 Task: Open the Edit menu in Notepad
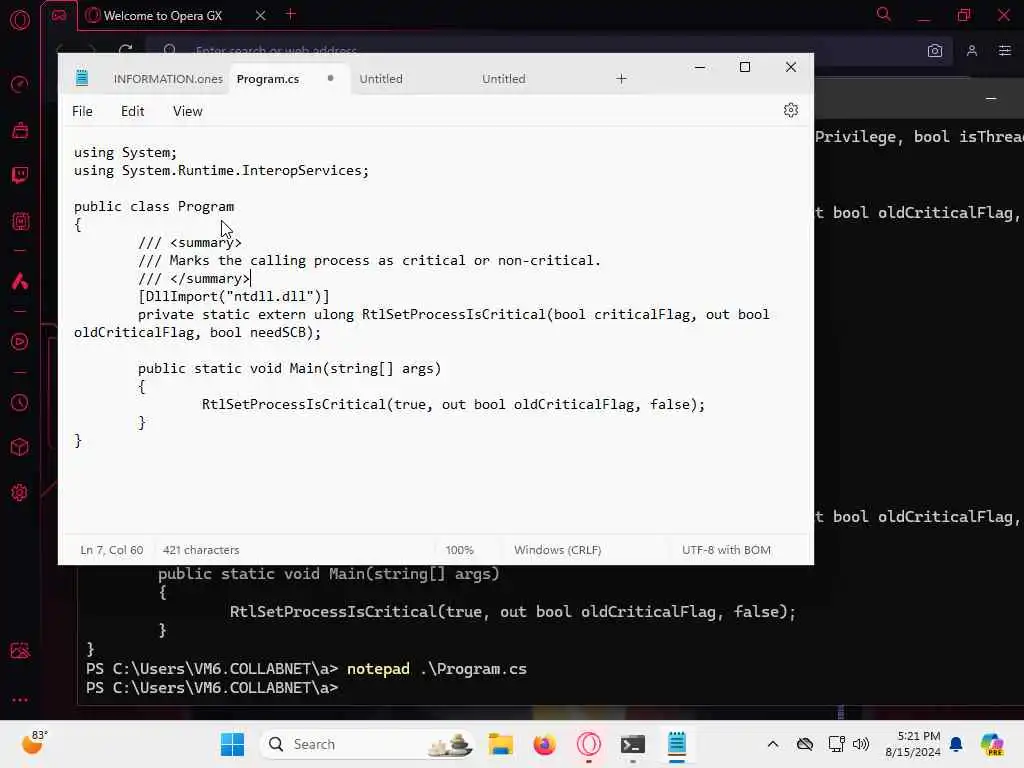pyautogui.click(x=133, y=111)
